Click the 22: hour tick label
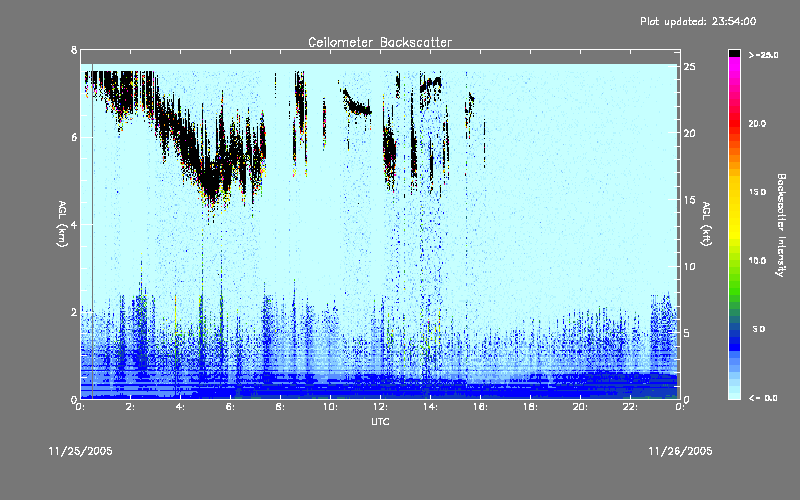The image size is (800, 500). click(x=630, y=407)
